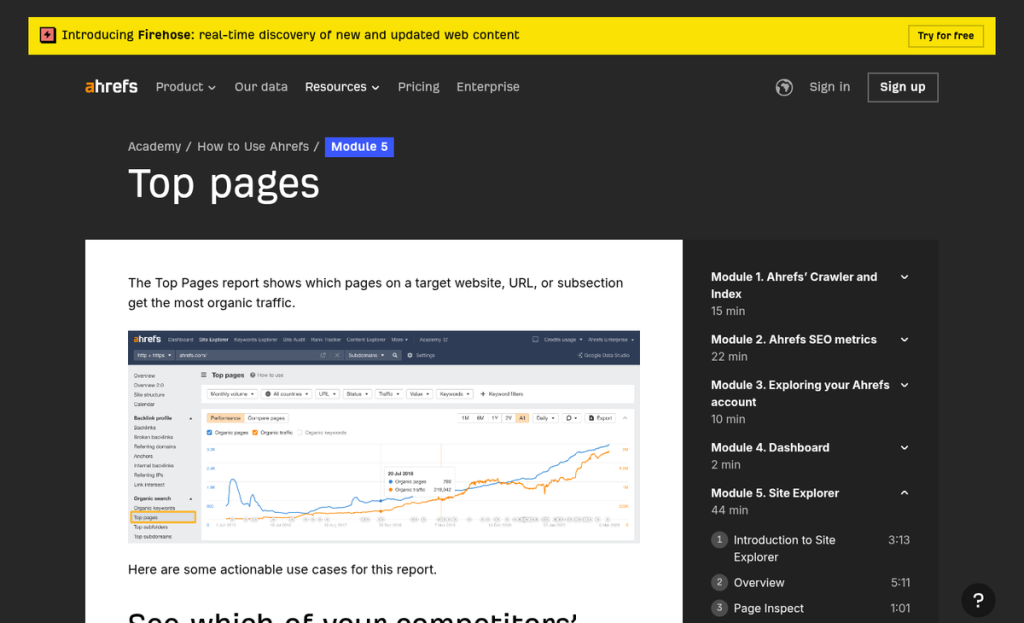This screenshot has width=1024, height=623.
Task: Open the help question-mark bubble
Action: pos(978,600)
